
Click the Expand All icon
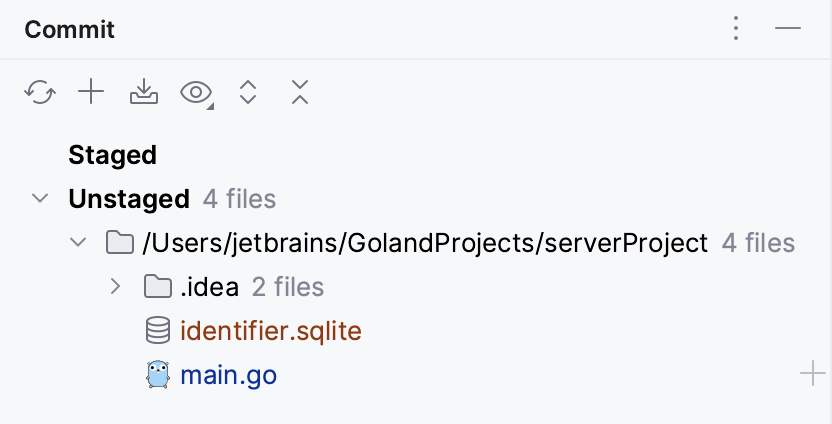pos(248,93)
